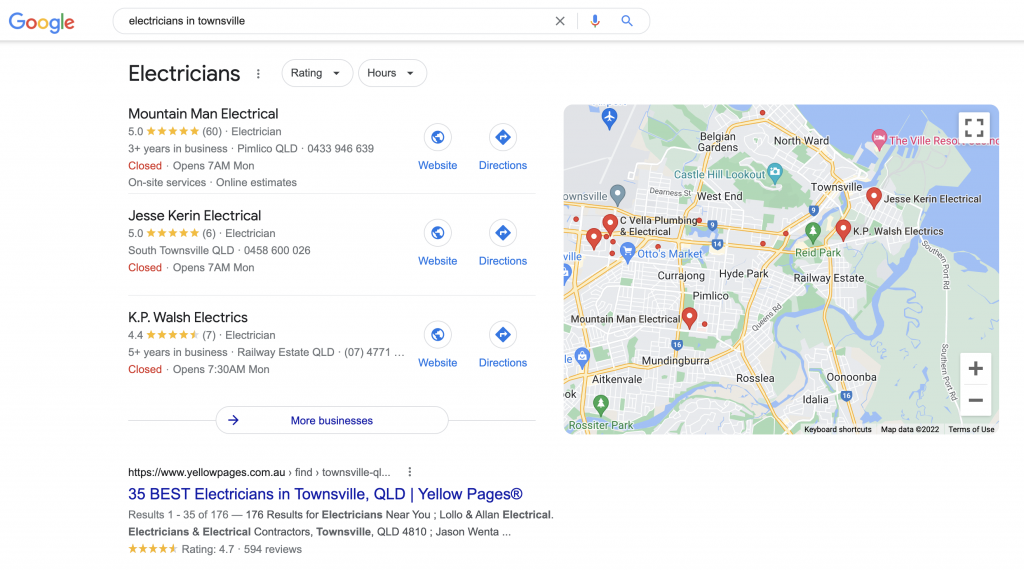Open Keyboard shortcuts on map
This screenshot has width=1024, height=572.
point(838,429)
